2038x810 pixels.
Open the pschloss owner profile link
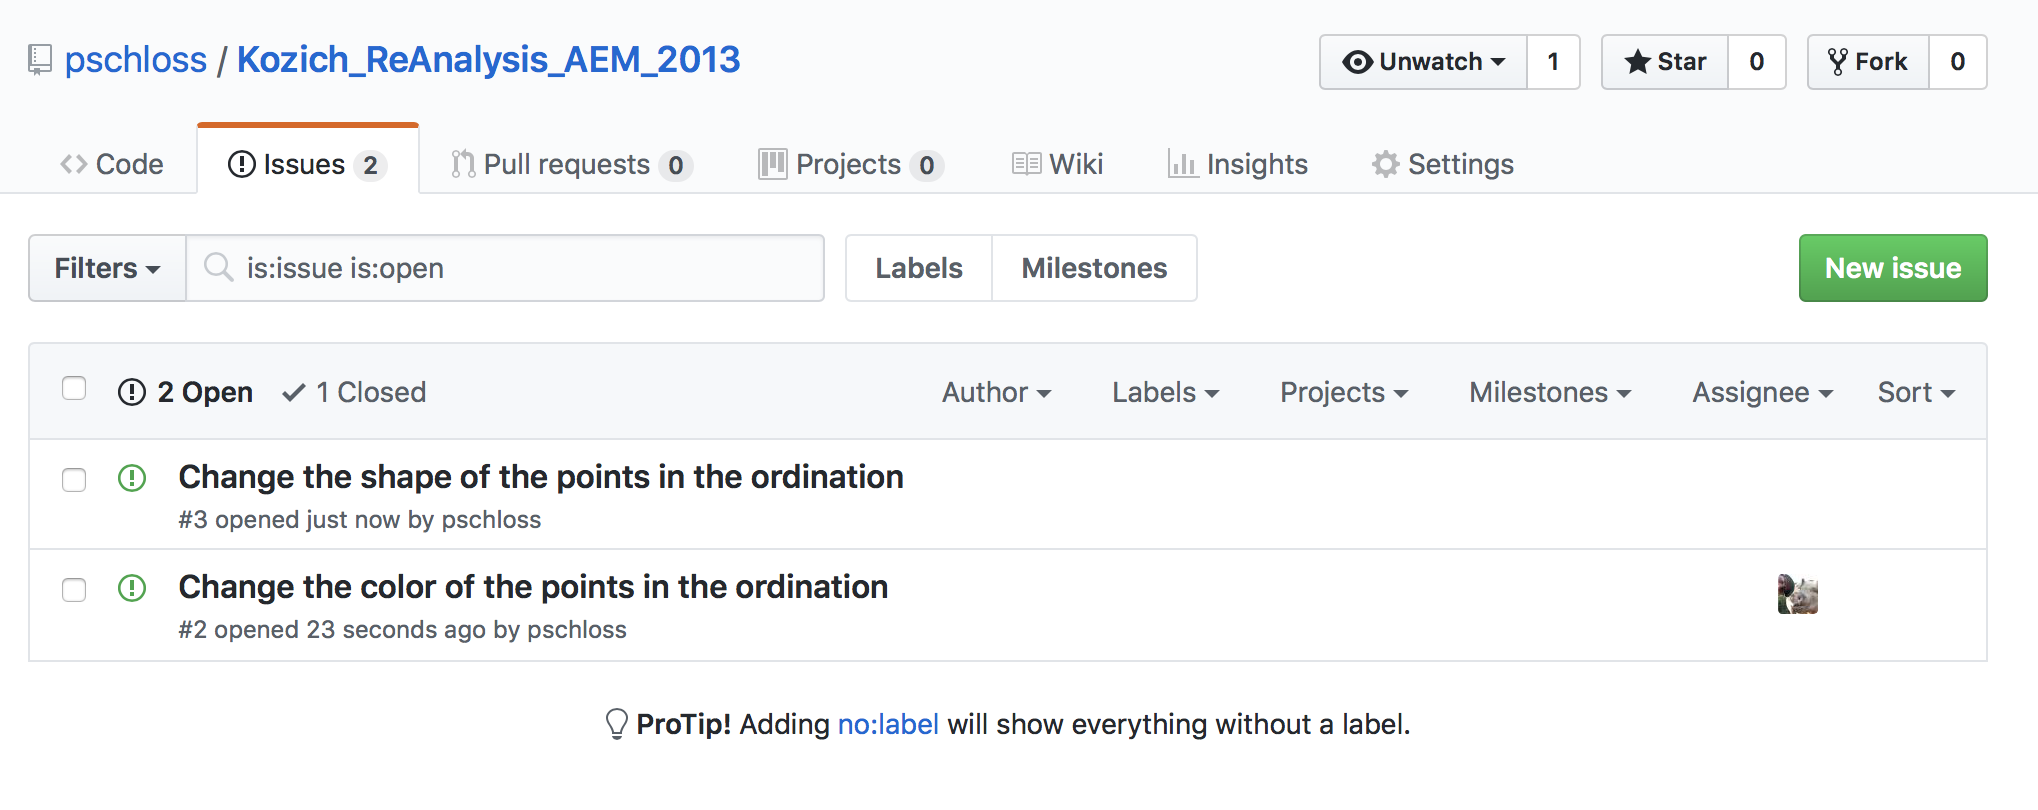pyautogui.click(x=136, y=60)
